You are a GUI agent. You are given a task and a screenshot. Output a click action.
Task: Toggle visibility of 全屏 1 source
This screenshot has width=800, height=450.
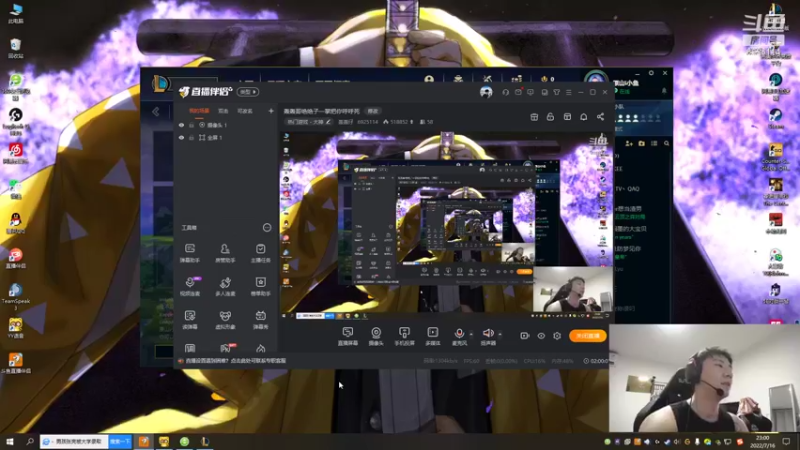tap(181, 138)
